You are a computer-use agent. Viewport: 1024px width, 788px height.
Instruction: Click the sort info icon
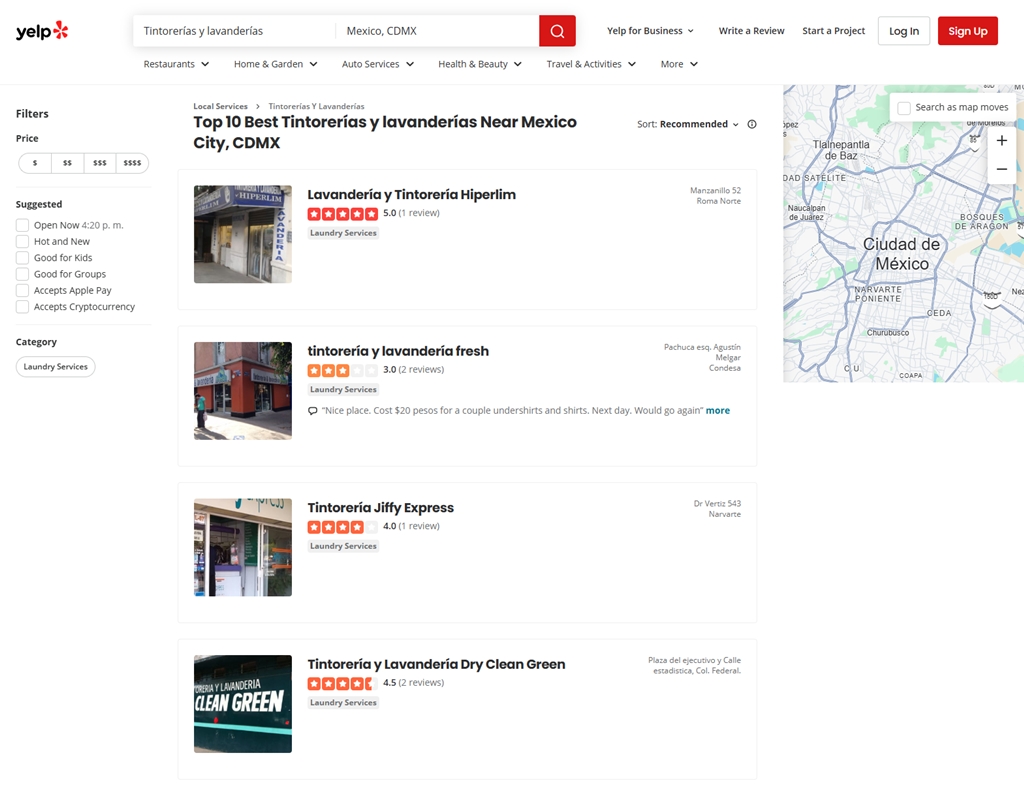(x=752, y=125)
